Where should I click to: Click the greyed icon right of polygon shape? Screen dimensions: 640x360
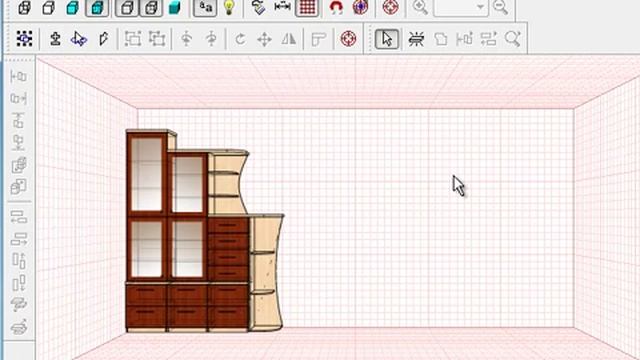(x=464, y=39)
